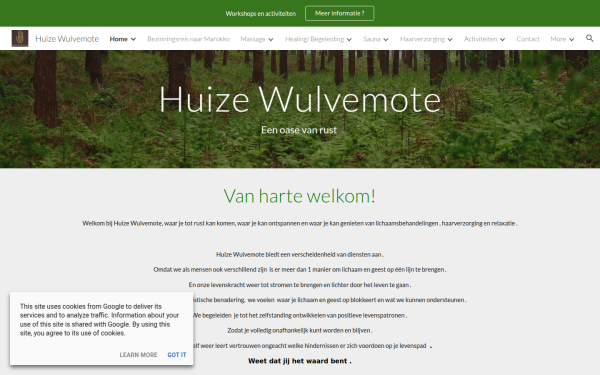This screenshot has width=600, height=375.
Task: Open Bezinningsreis naar Marokko page
Action: click(x=188, y=39)
